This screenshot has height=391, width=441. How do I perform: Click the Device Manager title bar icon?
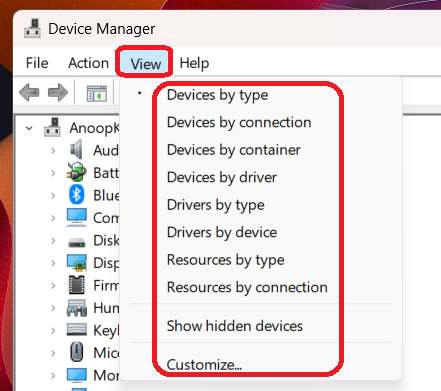[32, 29]
